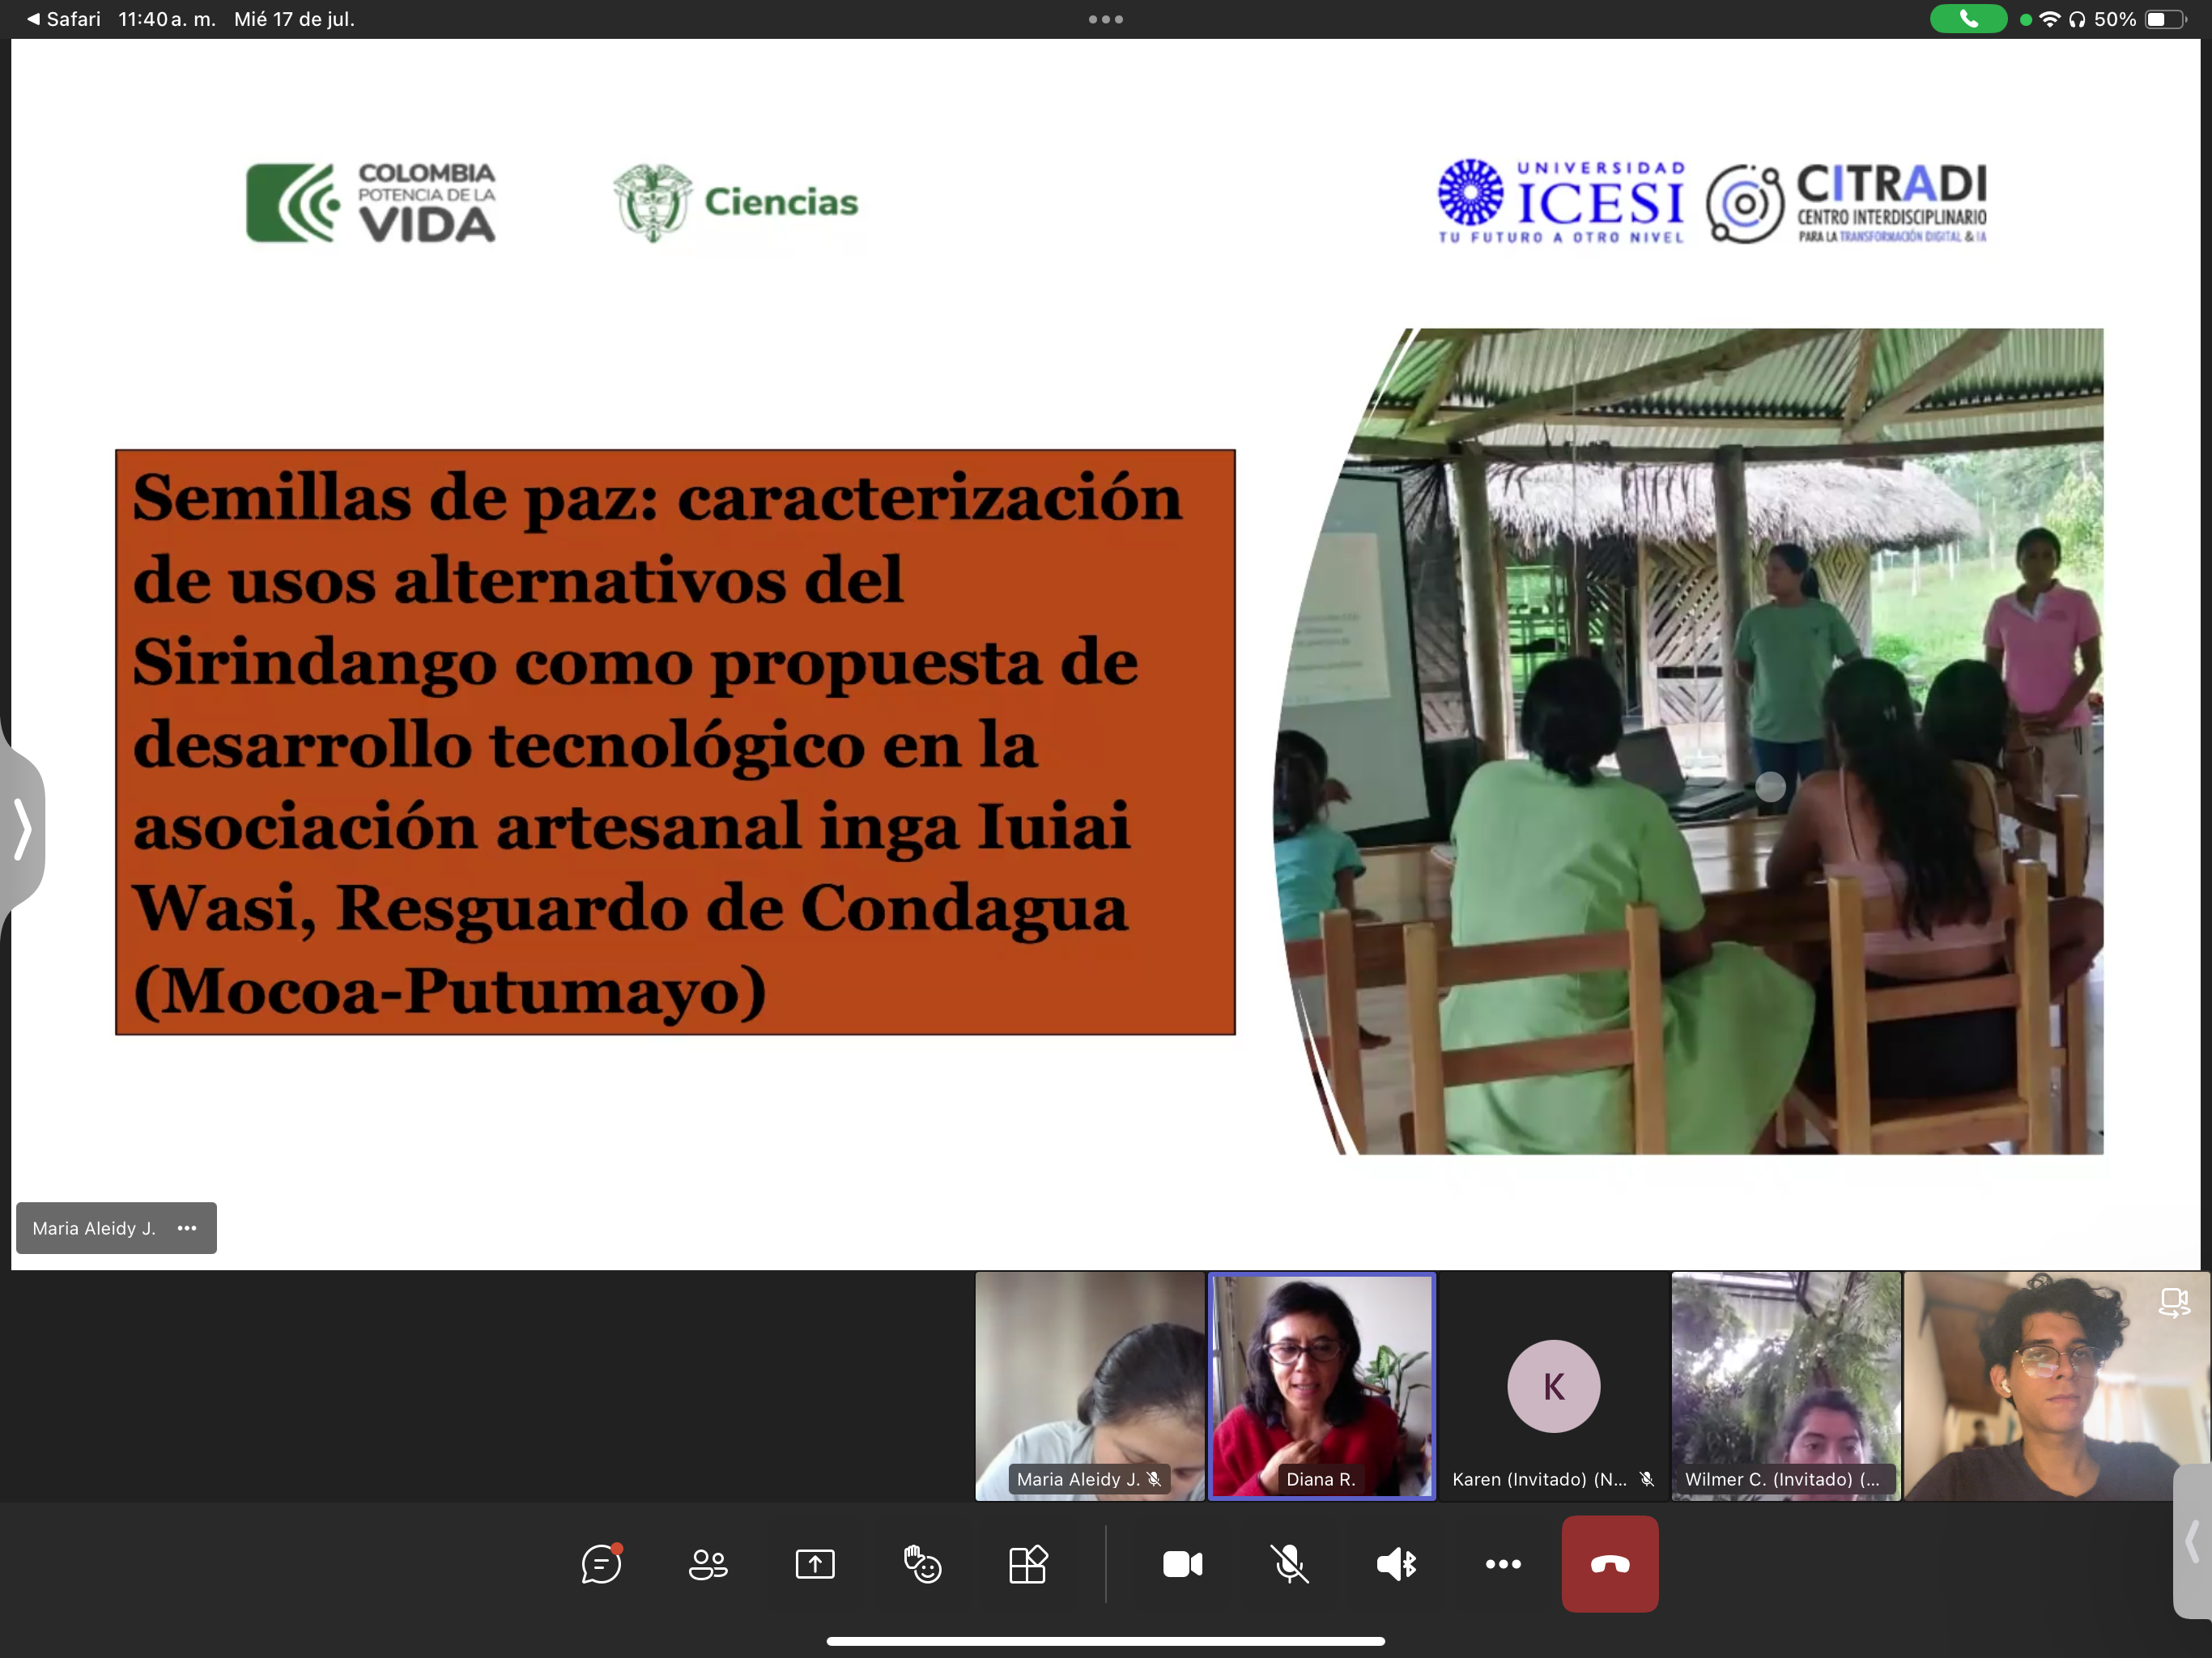
Task: Select Karen (Invitado) avatar tile
Action: (1553, 1385)
